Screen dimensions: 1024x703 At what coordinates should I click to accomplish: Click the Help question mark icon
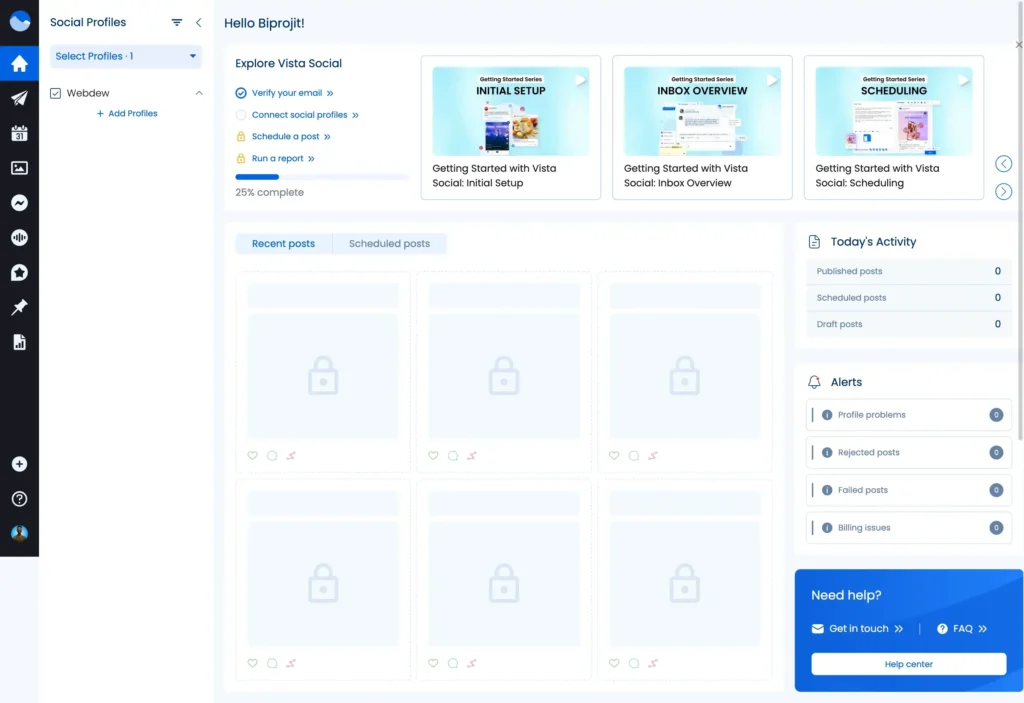[x=19, y=498]
